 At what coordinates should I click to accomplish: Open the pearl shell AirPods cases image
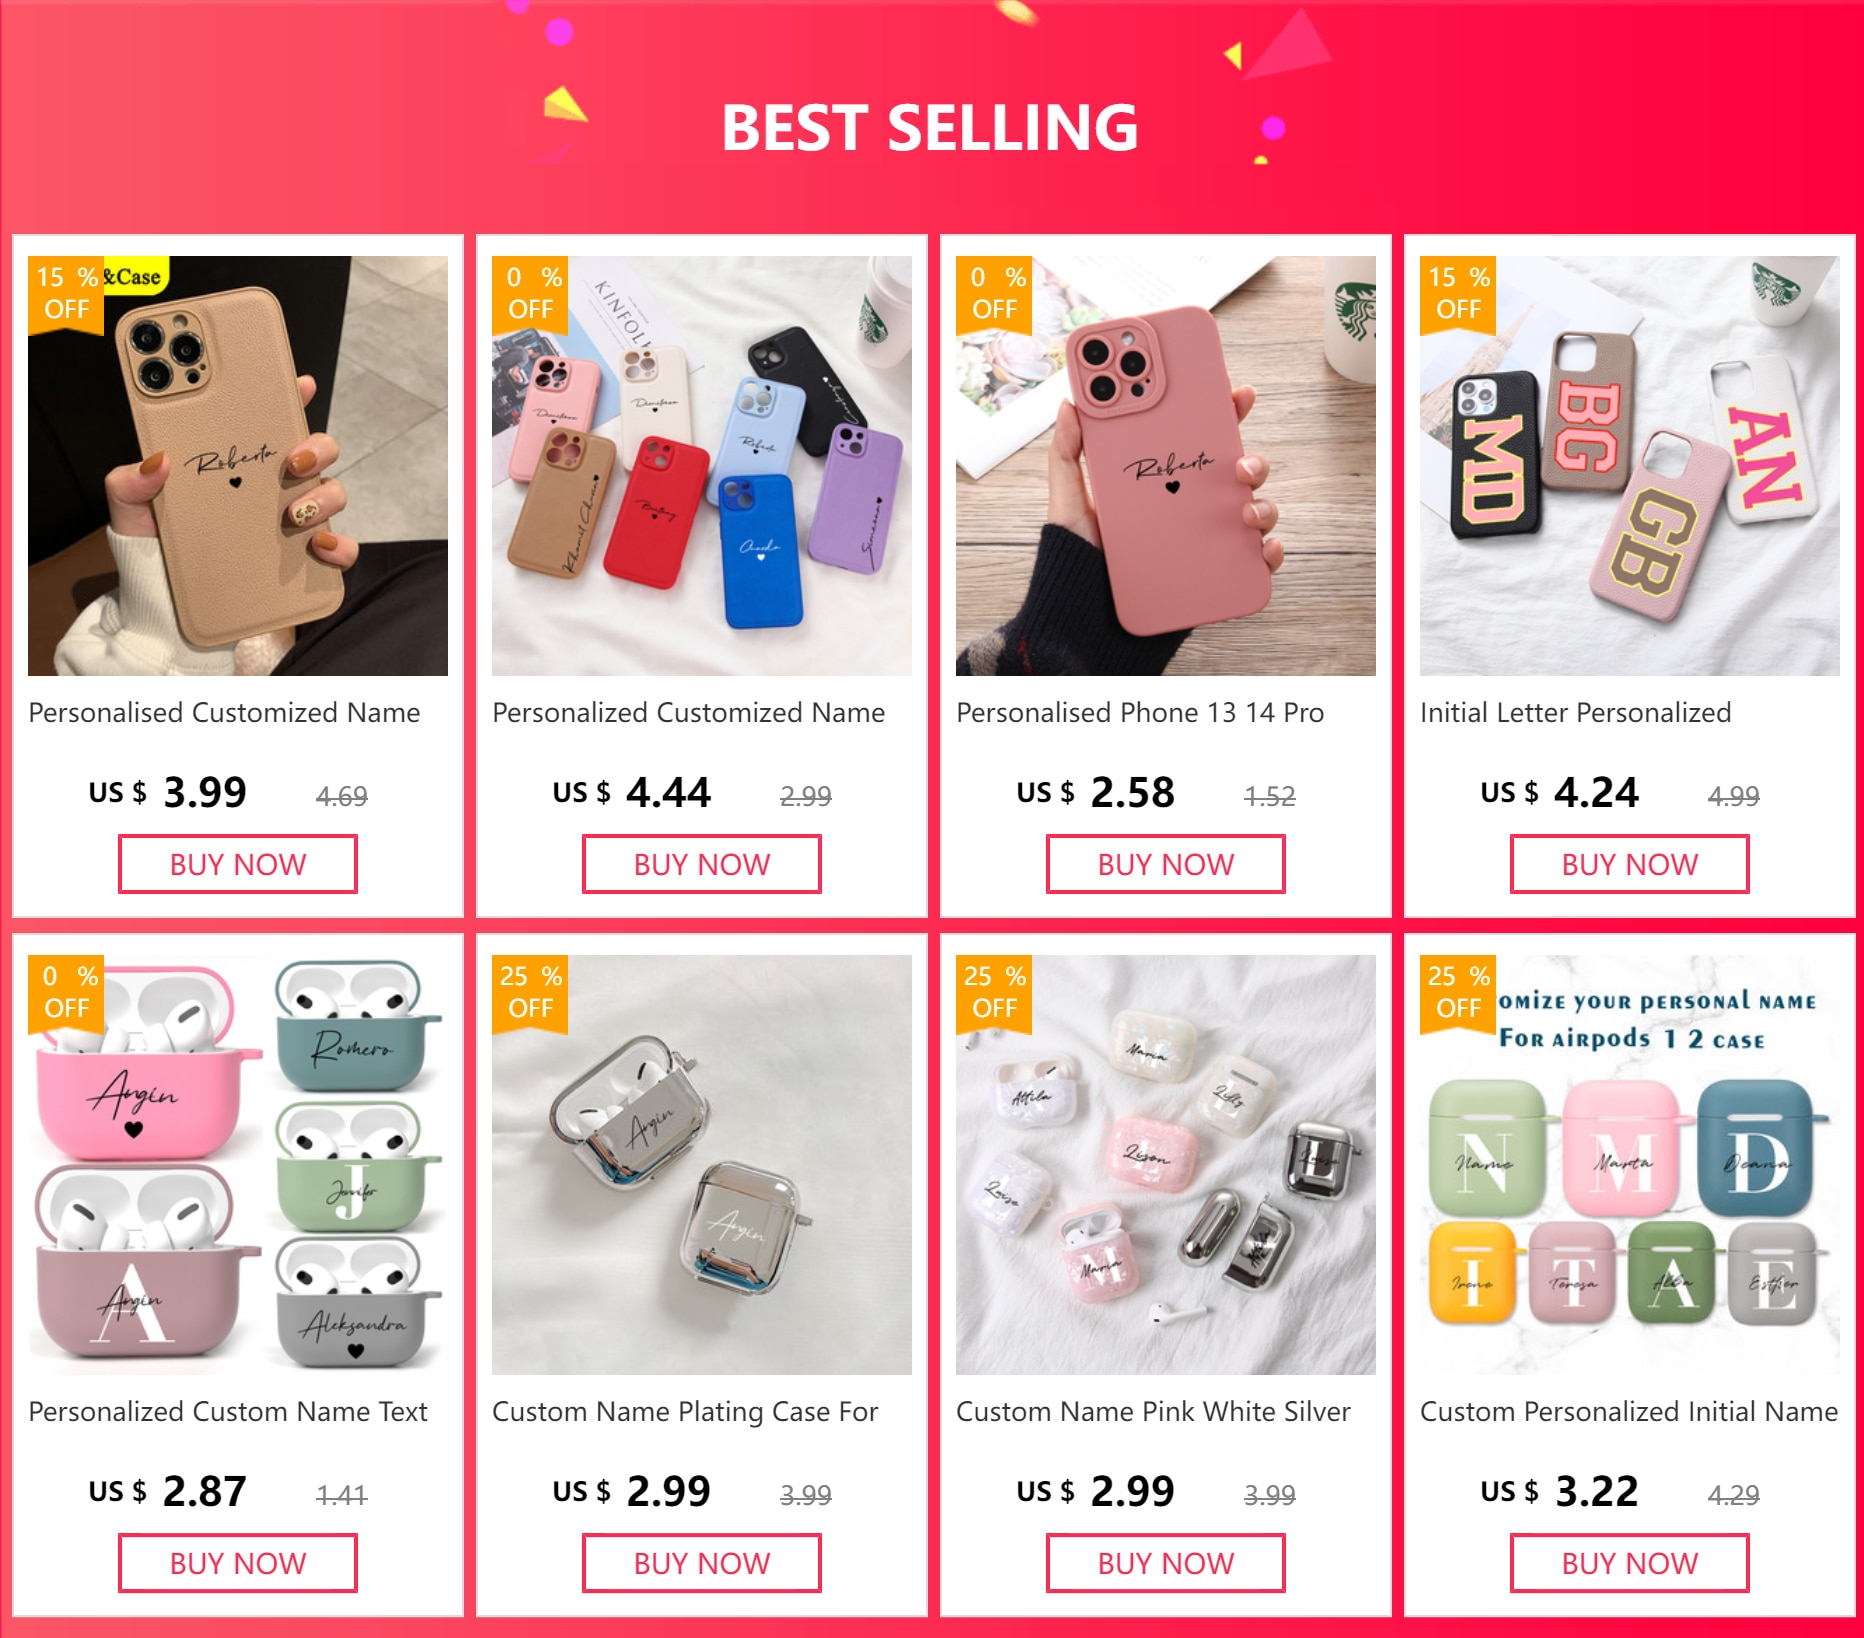1166,1165
